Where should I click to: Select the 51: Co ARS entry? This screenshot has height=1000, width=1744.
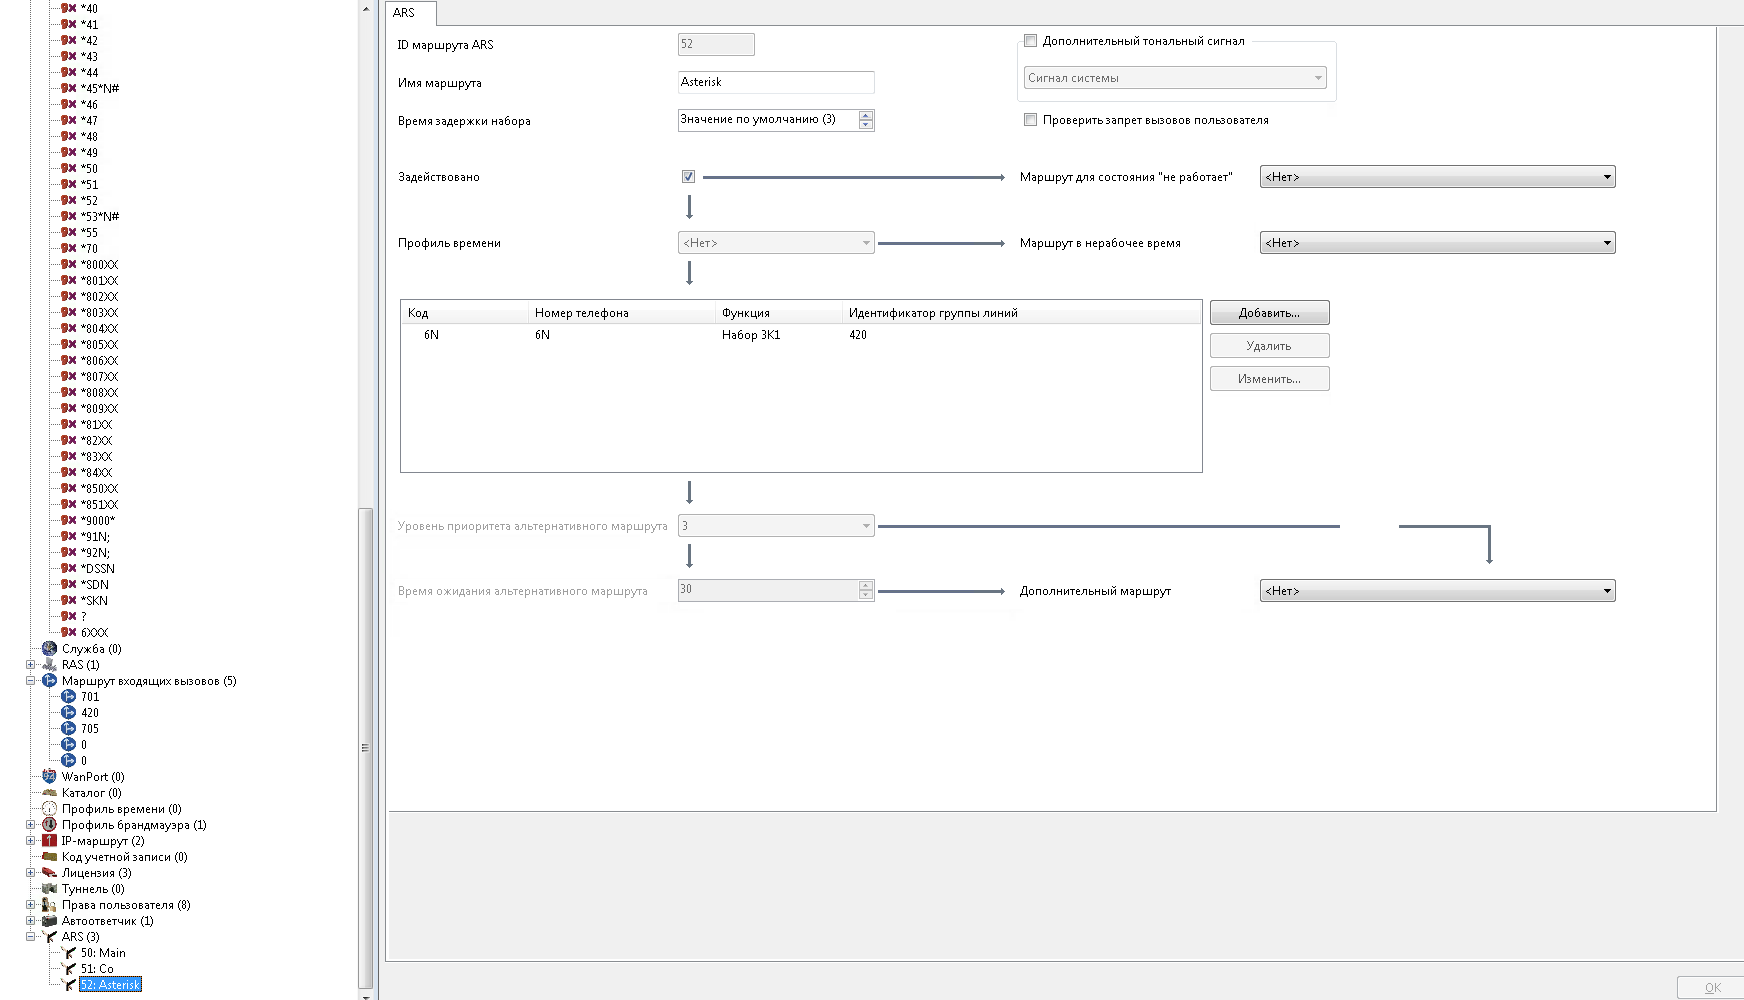pos(97,969)
